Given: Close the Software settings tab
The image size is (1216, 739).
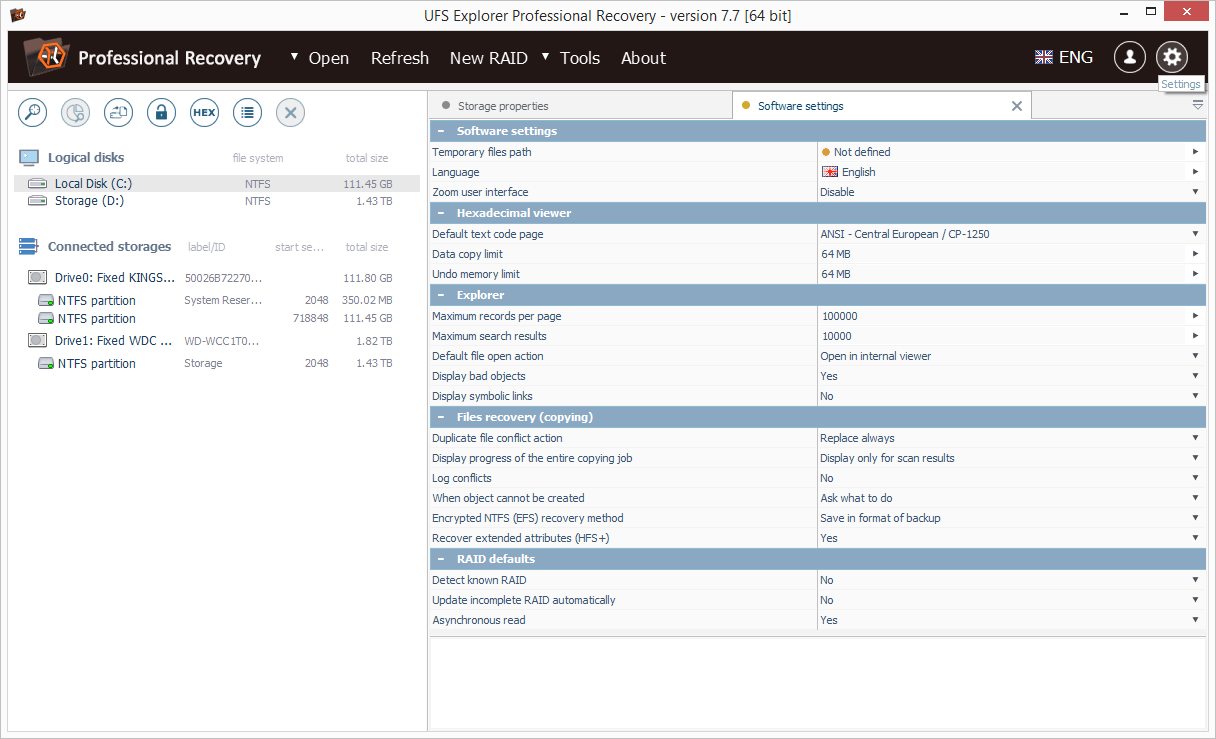Looking at the screenshot, I should (1017, 106).
